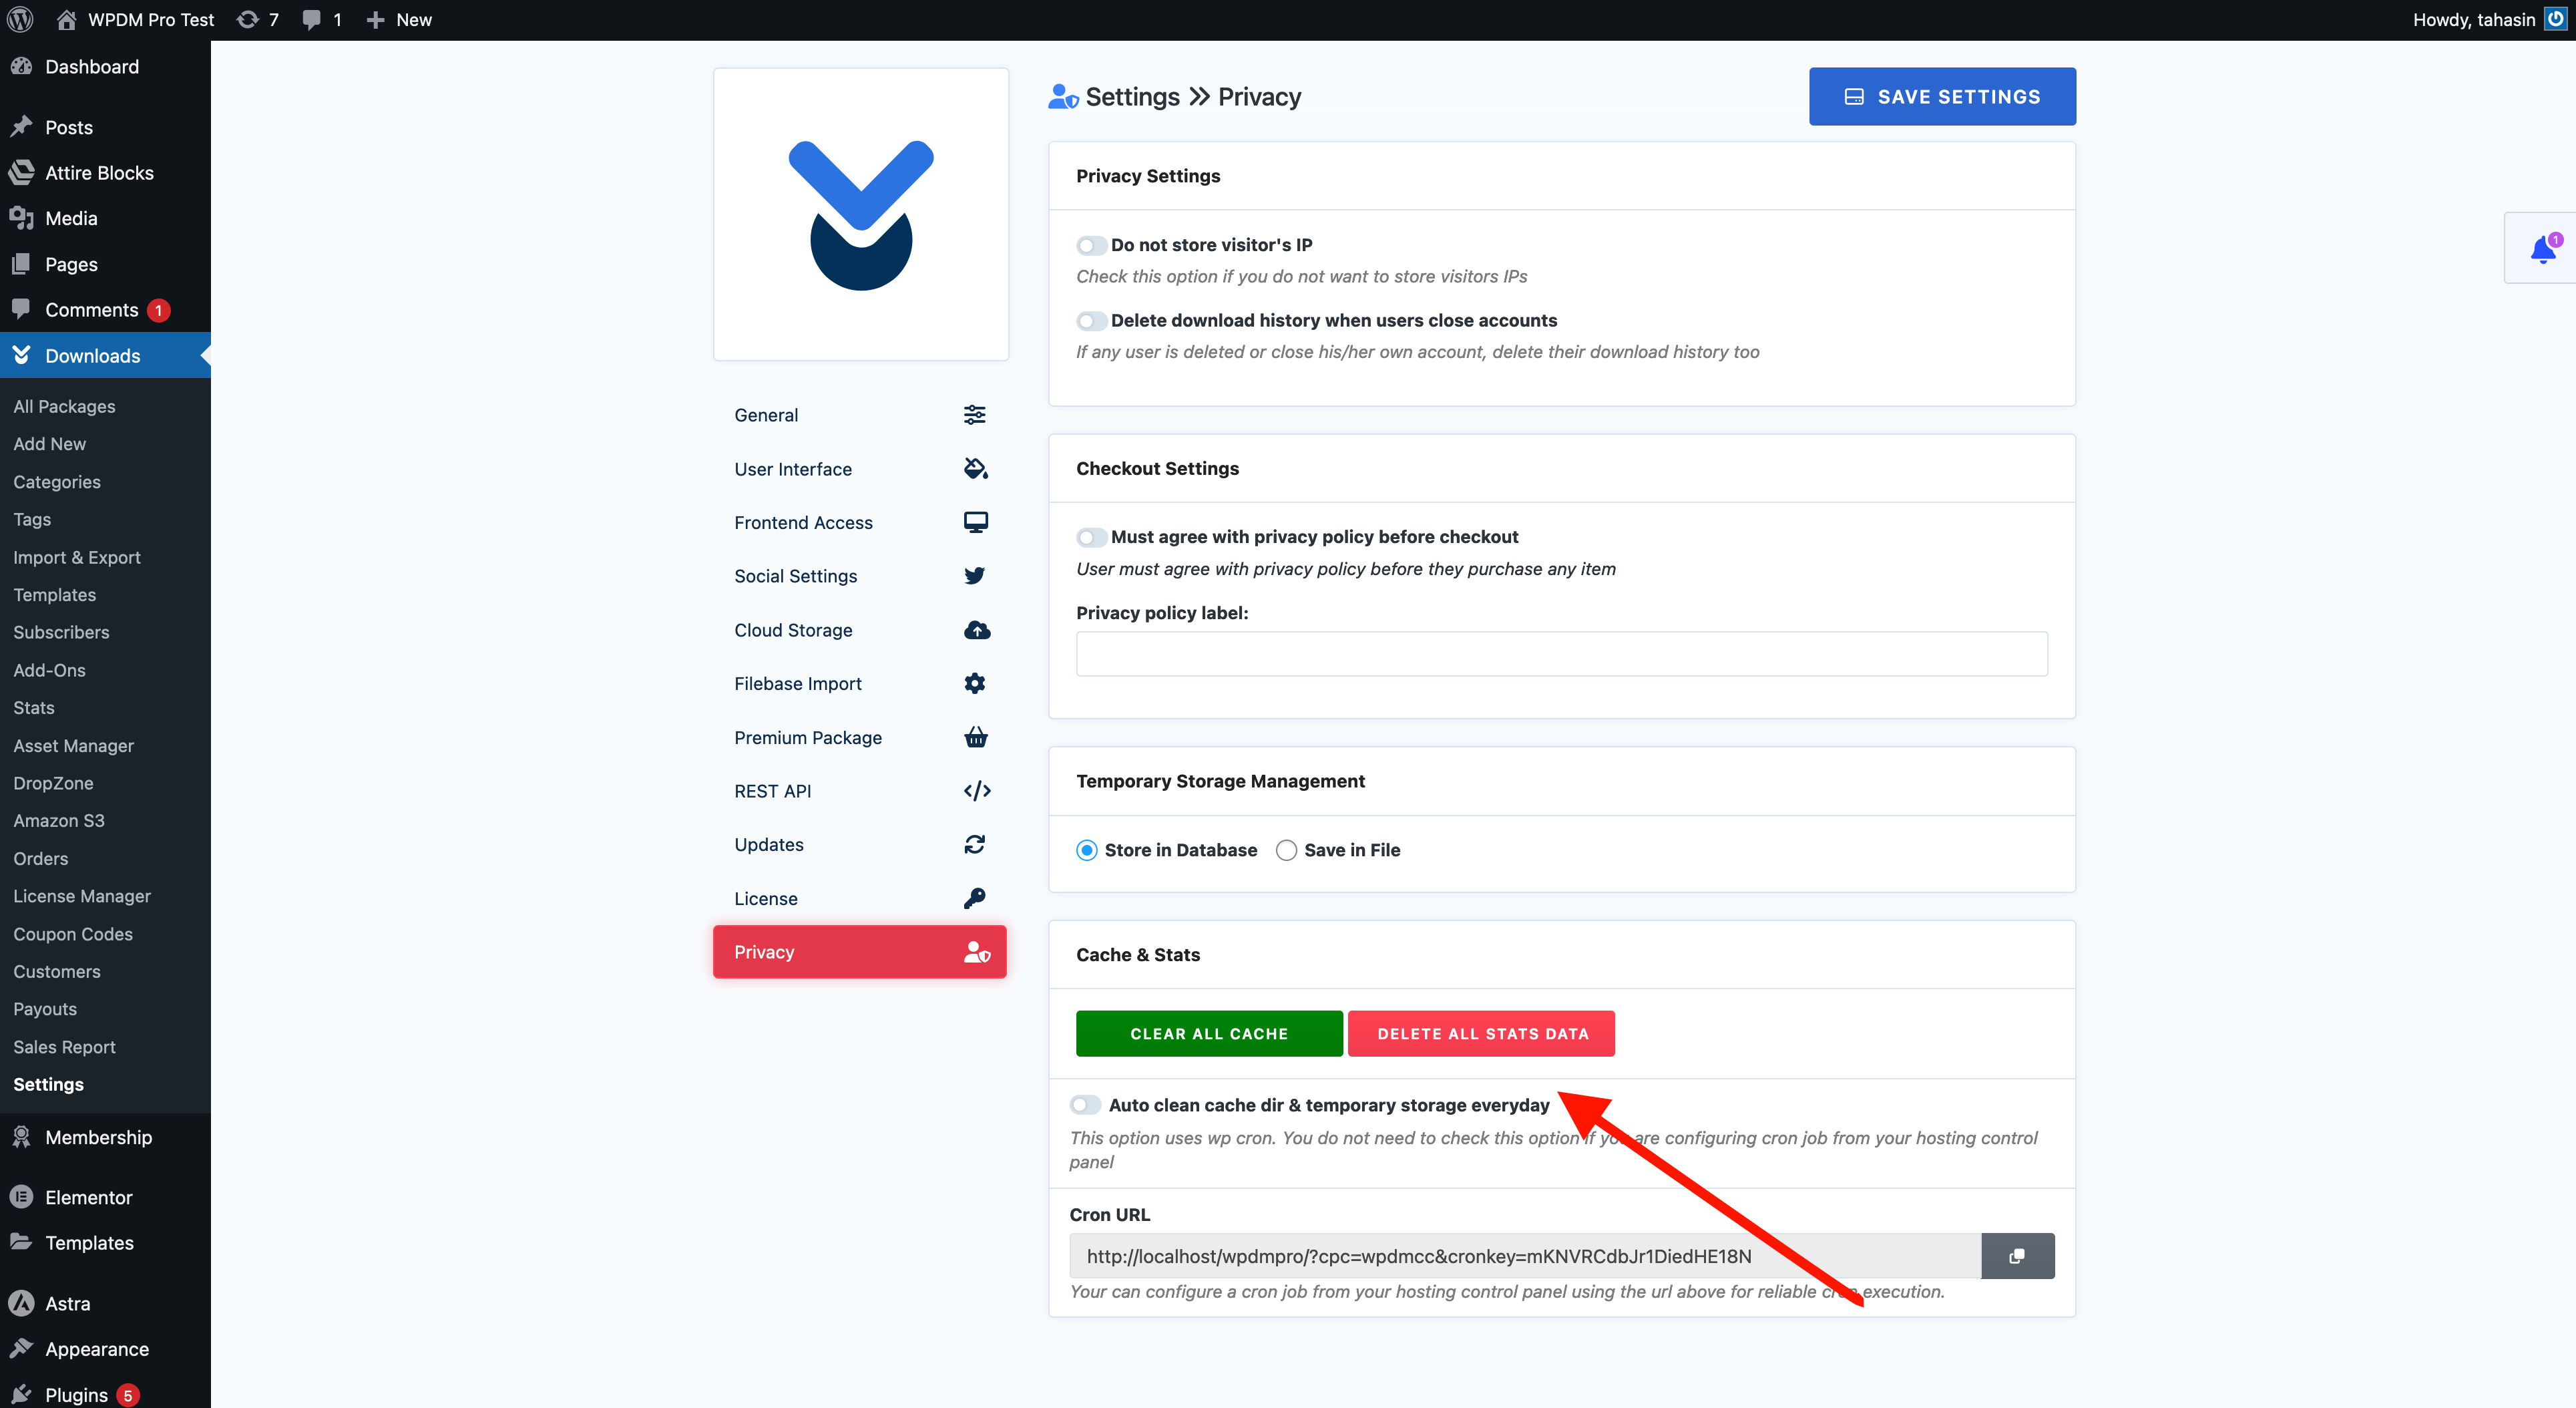Open the User Interface settings tab
This screenshot has height=1408, width=2576.
(x=860, y=469)
